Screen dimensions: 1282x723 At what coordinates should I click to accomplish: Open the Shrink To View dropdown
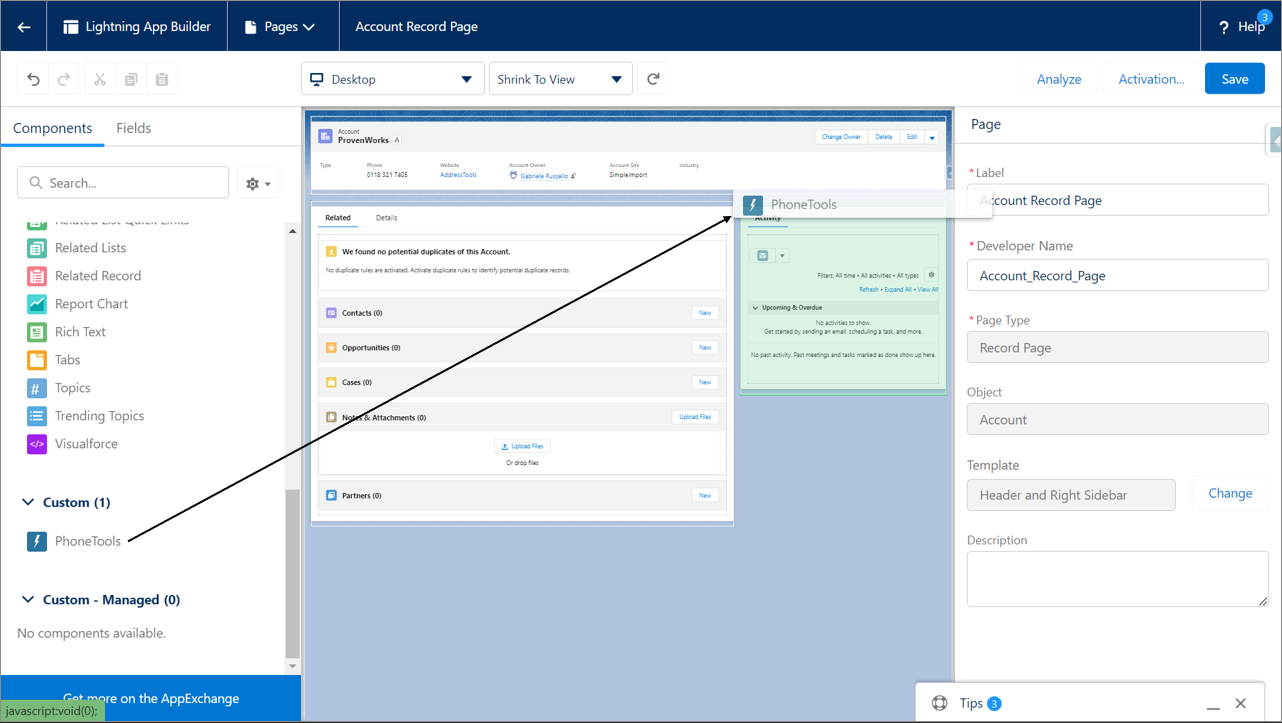coord(560,78)
